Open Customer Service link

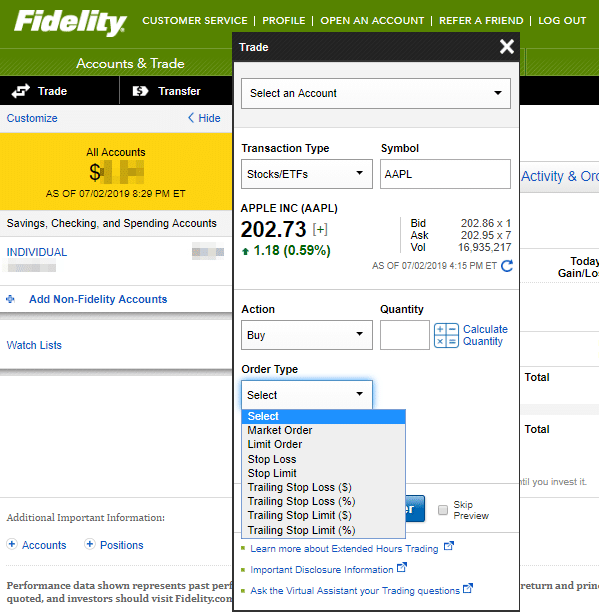click(x=195, y=20)
